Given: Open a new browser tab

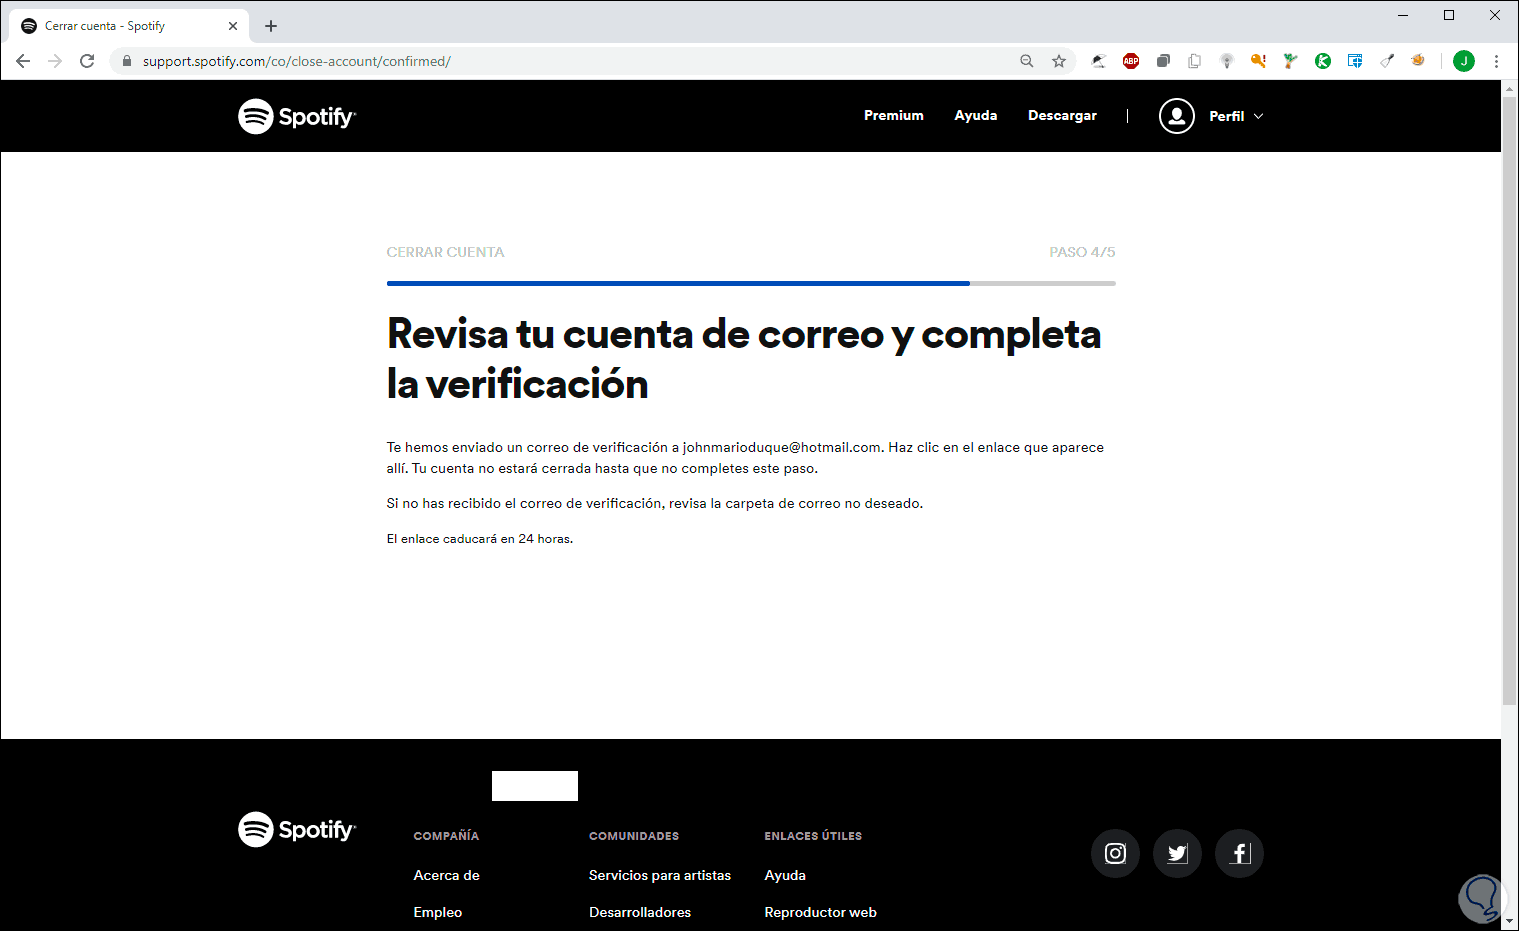Looking at the screenshot, I should 271,26.
